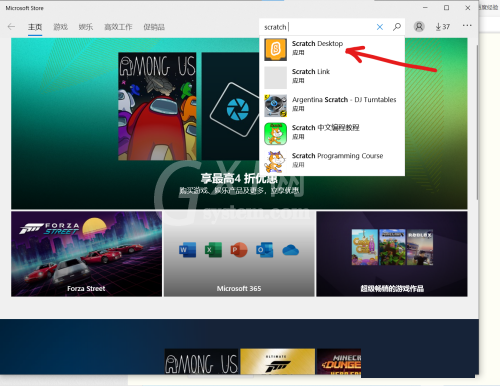Click the blank Scratch Link icon
The height and width of the screenshot is (386, 500).
pyautogui.click(x=275, y=77)
